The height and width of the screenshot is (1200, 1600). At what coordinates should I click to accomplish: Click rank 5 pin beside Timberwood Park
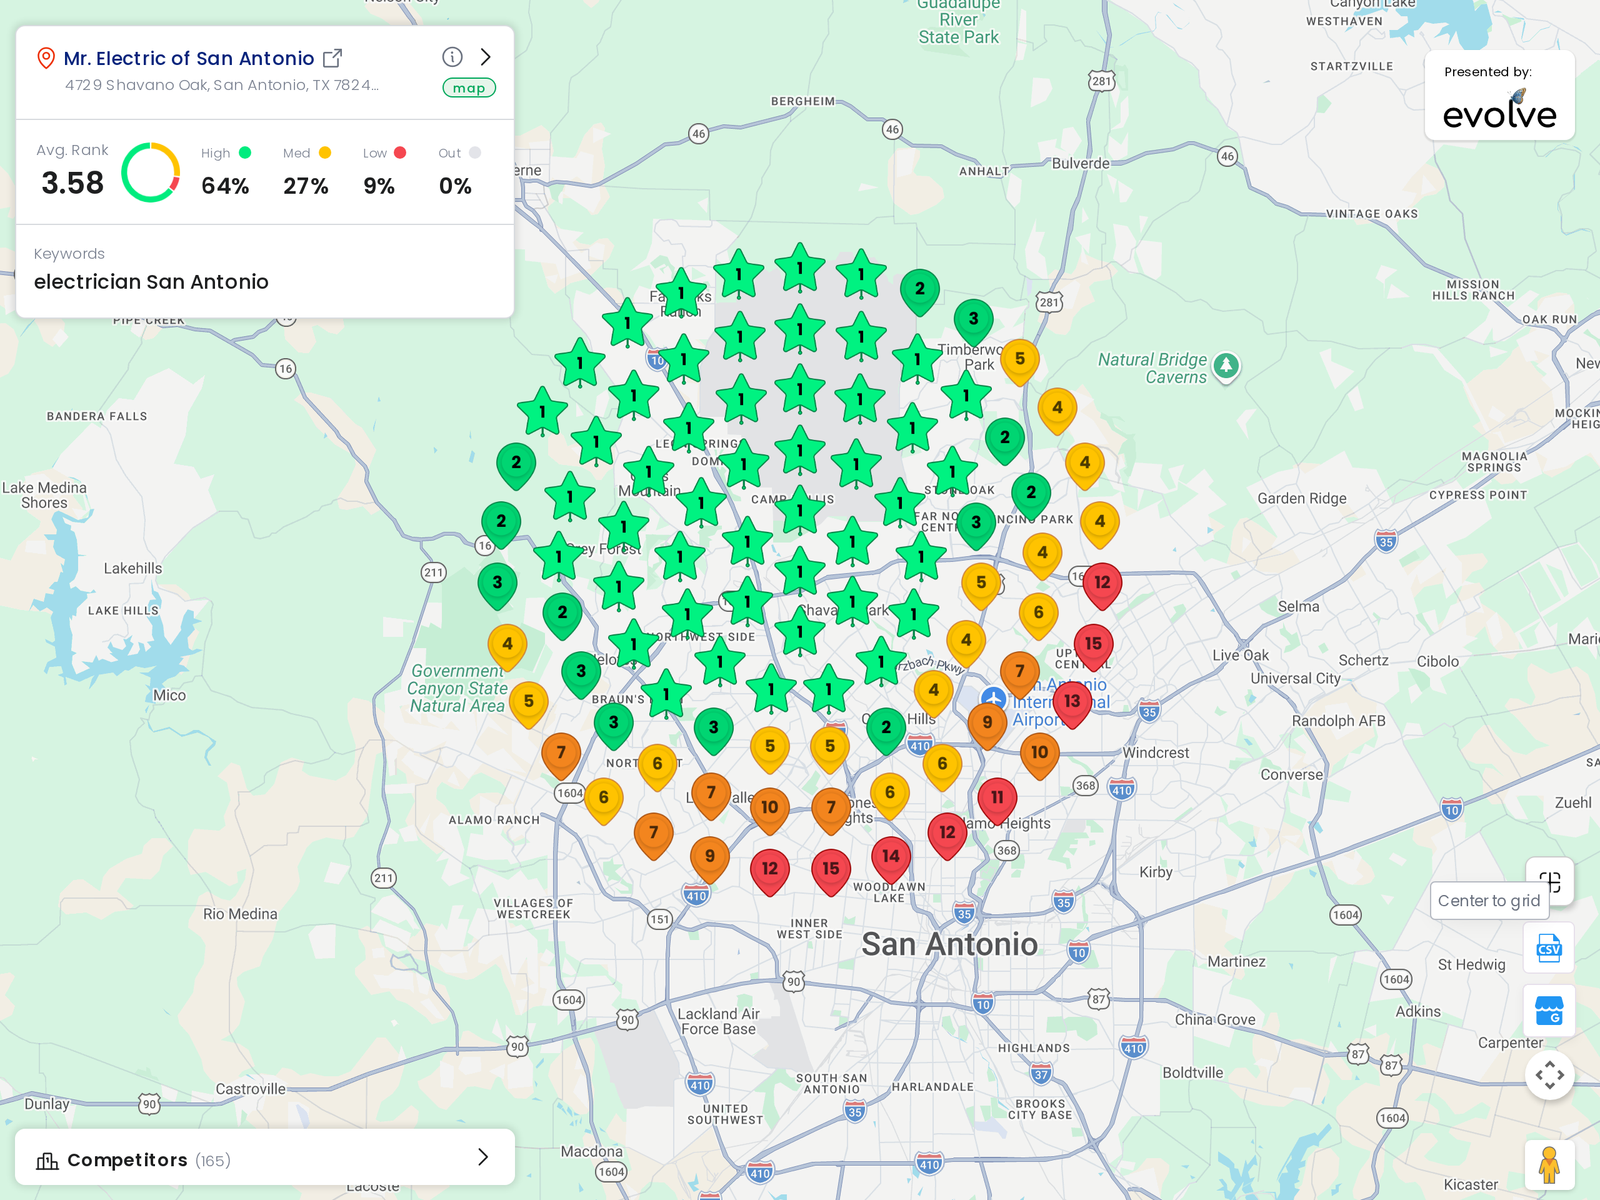1019,362
